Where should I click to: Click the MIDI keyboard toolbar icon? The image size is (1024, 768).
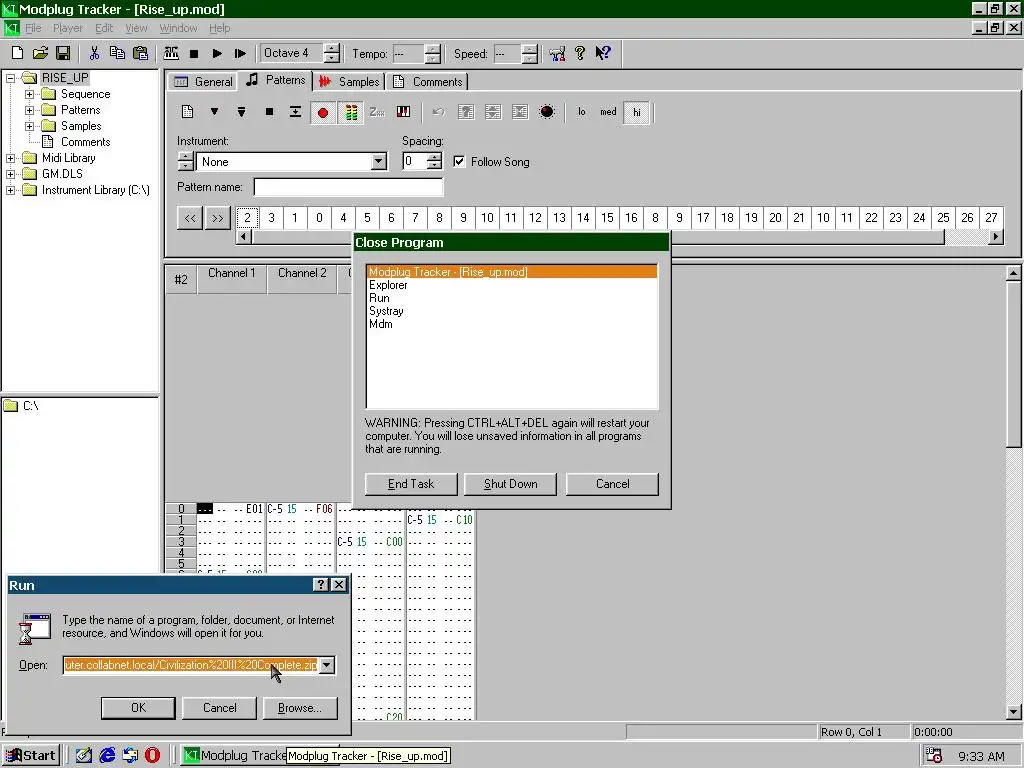[x=171, y=53]
